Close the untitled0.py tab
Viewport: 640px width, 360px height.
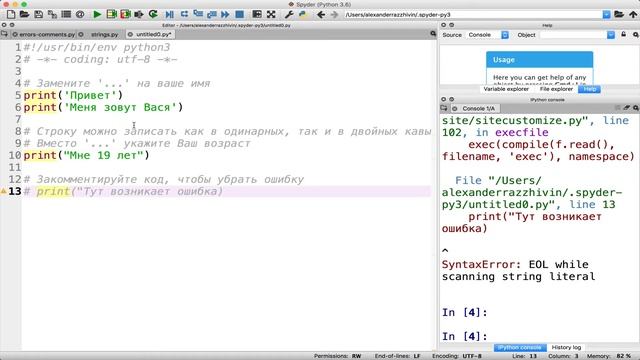(x=130, y=35)
